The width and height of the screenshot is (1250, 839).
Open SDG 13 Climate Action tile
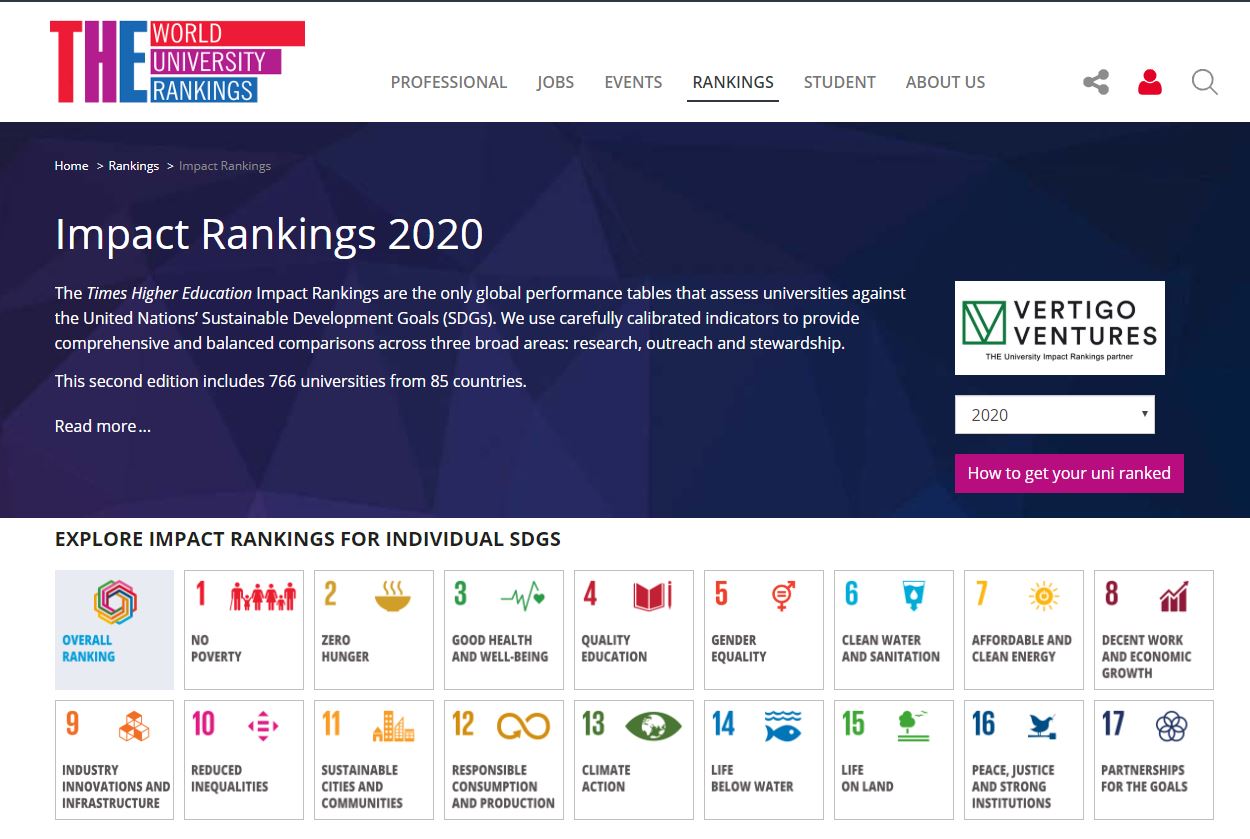(633, 760)
